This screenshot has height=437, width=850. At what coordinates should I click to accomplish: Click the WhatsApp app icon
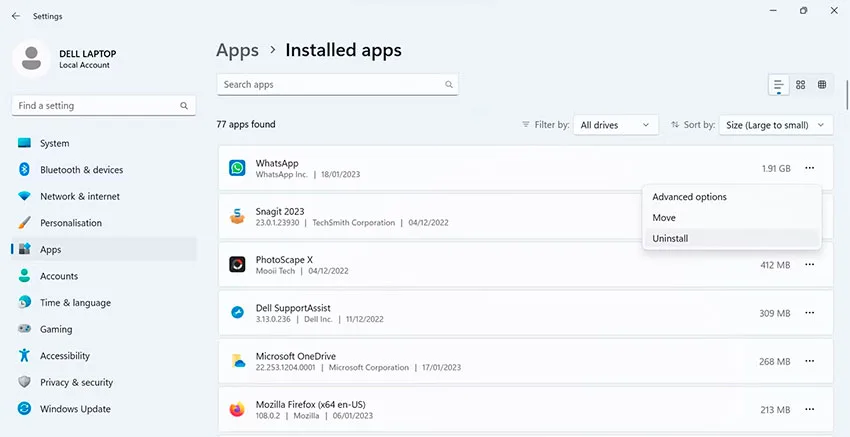click(x=237, y=168)
